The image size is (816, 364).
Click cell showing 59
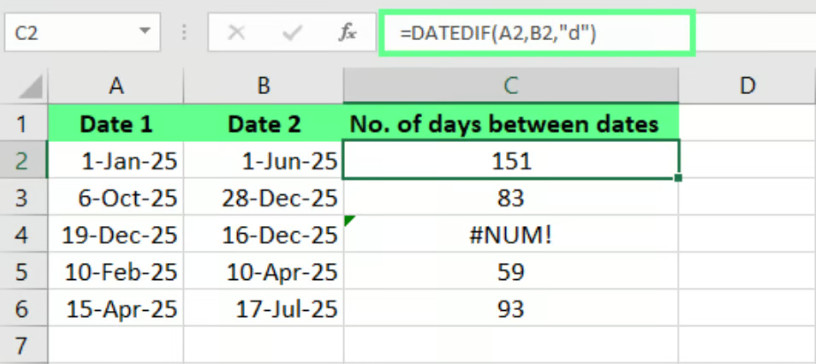(x=511, y=272)
